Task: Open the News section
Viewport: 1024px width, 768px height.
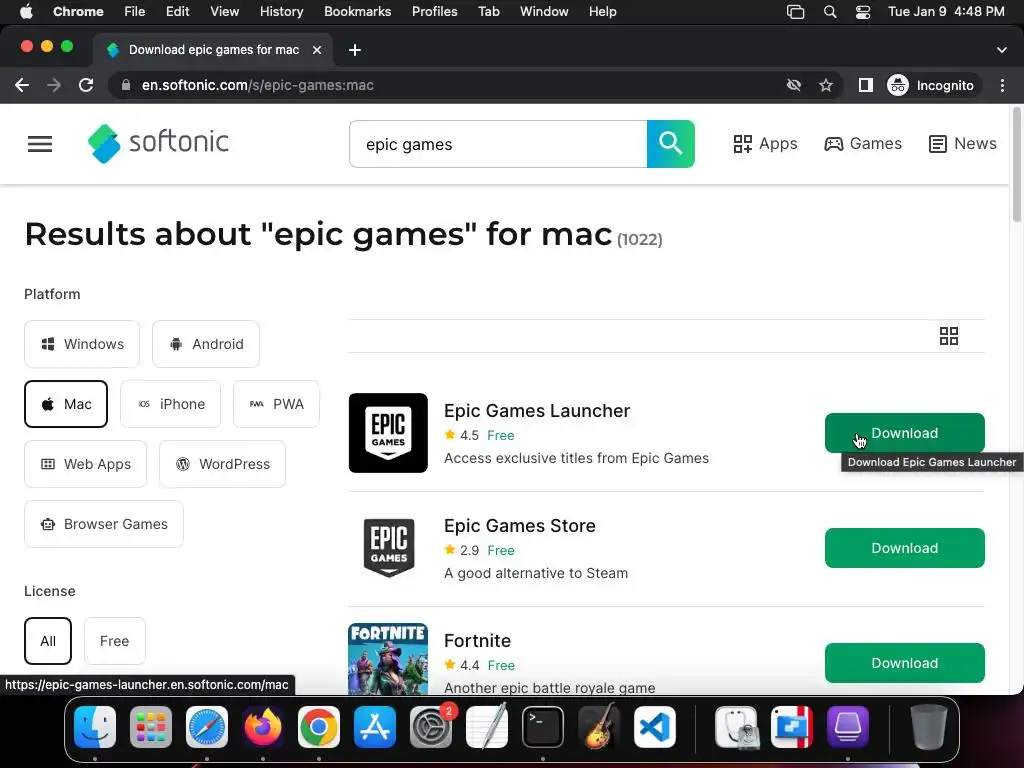Action: click(963, 144)
